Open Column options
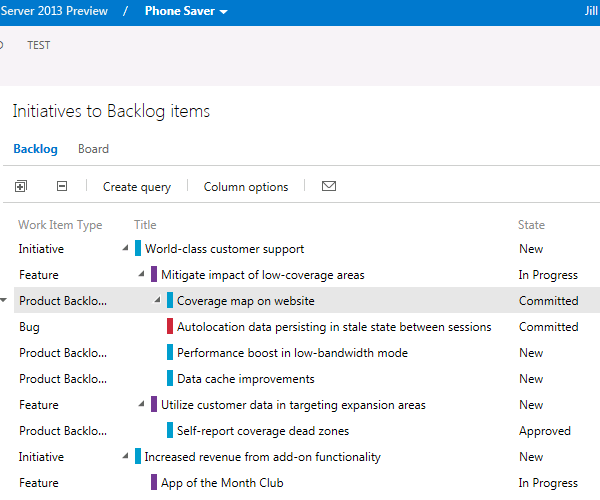 246,187
